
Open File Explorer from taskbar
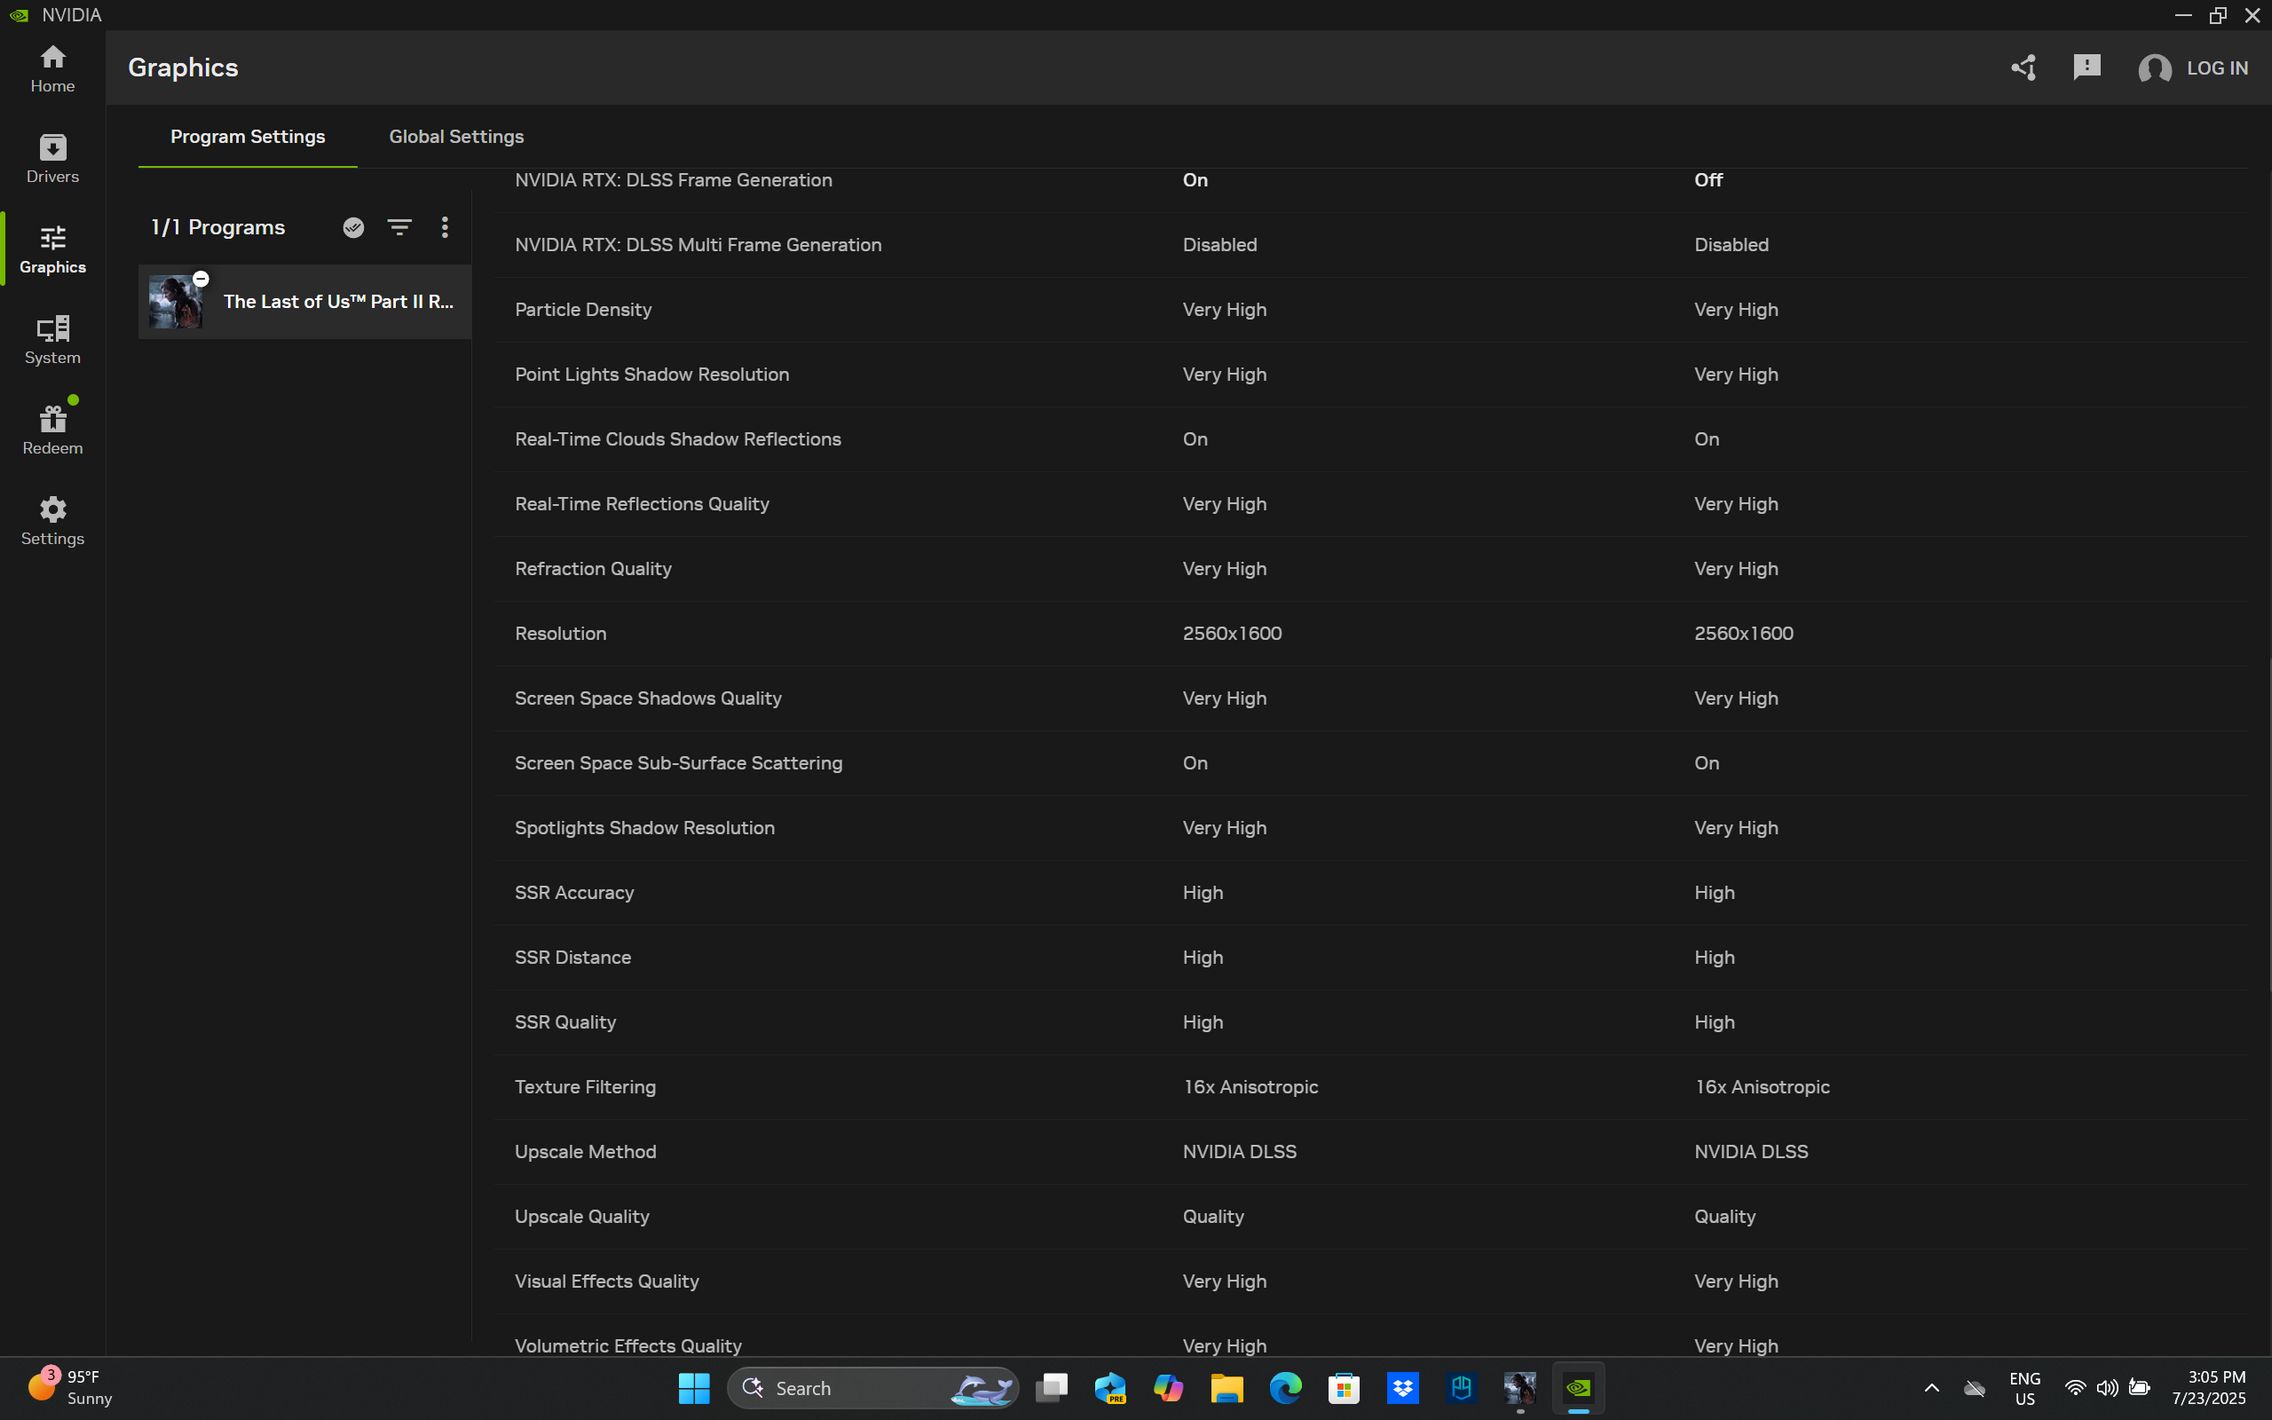coord(1226,1388)
